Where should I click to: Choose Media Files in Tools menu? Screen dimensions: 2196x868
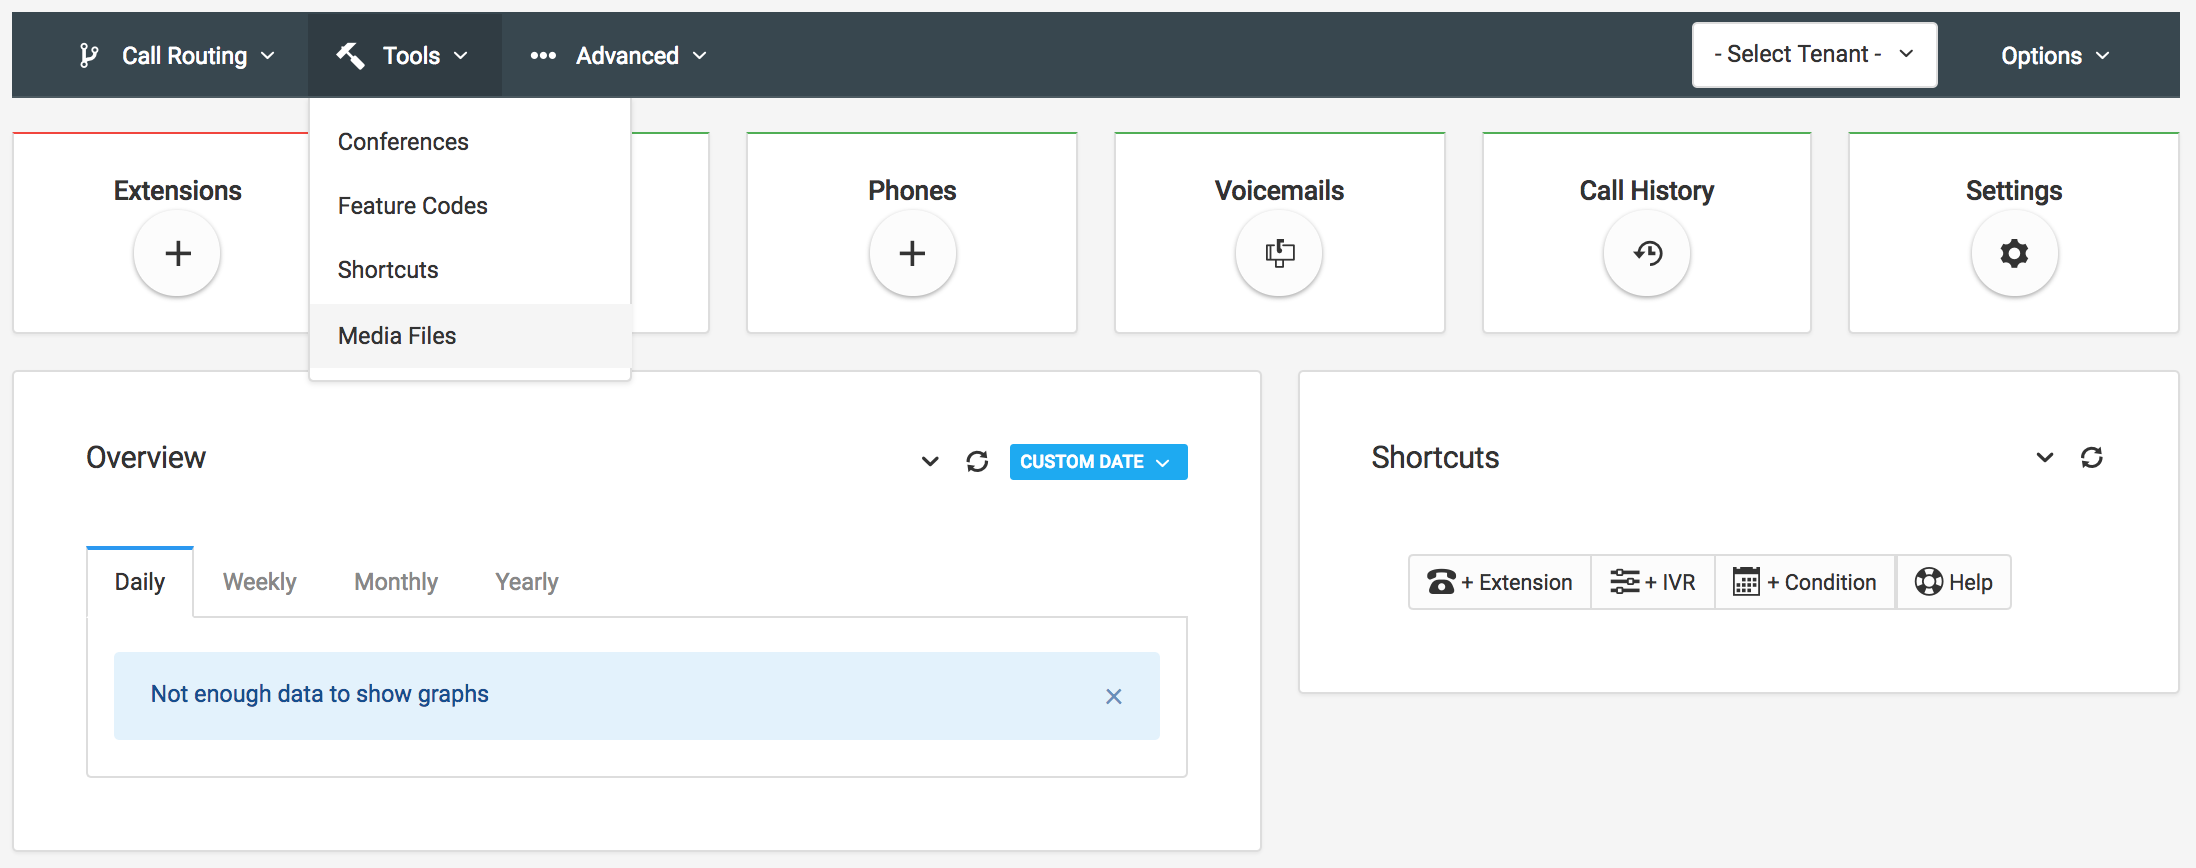click(470, 336)
